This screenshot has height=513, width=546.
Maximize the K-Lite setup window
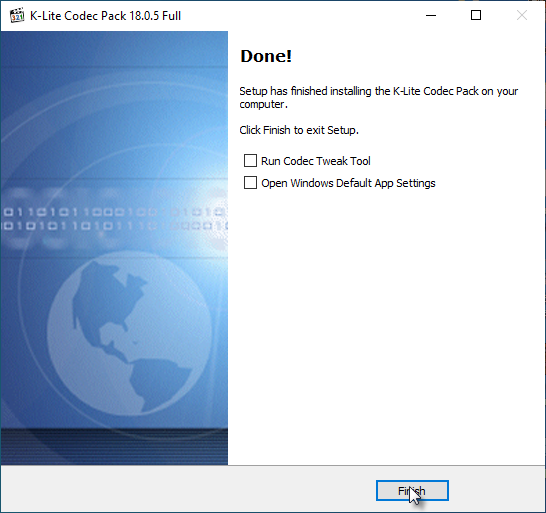coord(476,15)
